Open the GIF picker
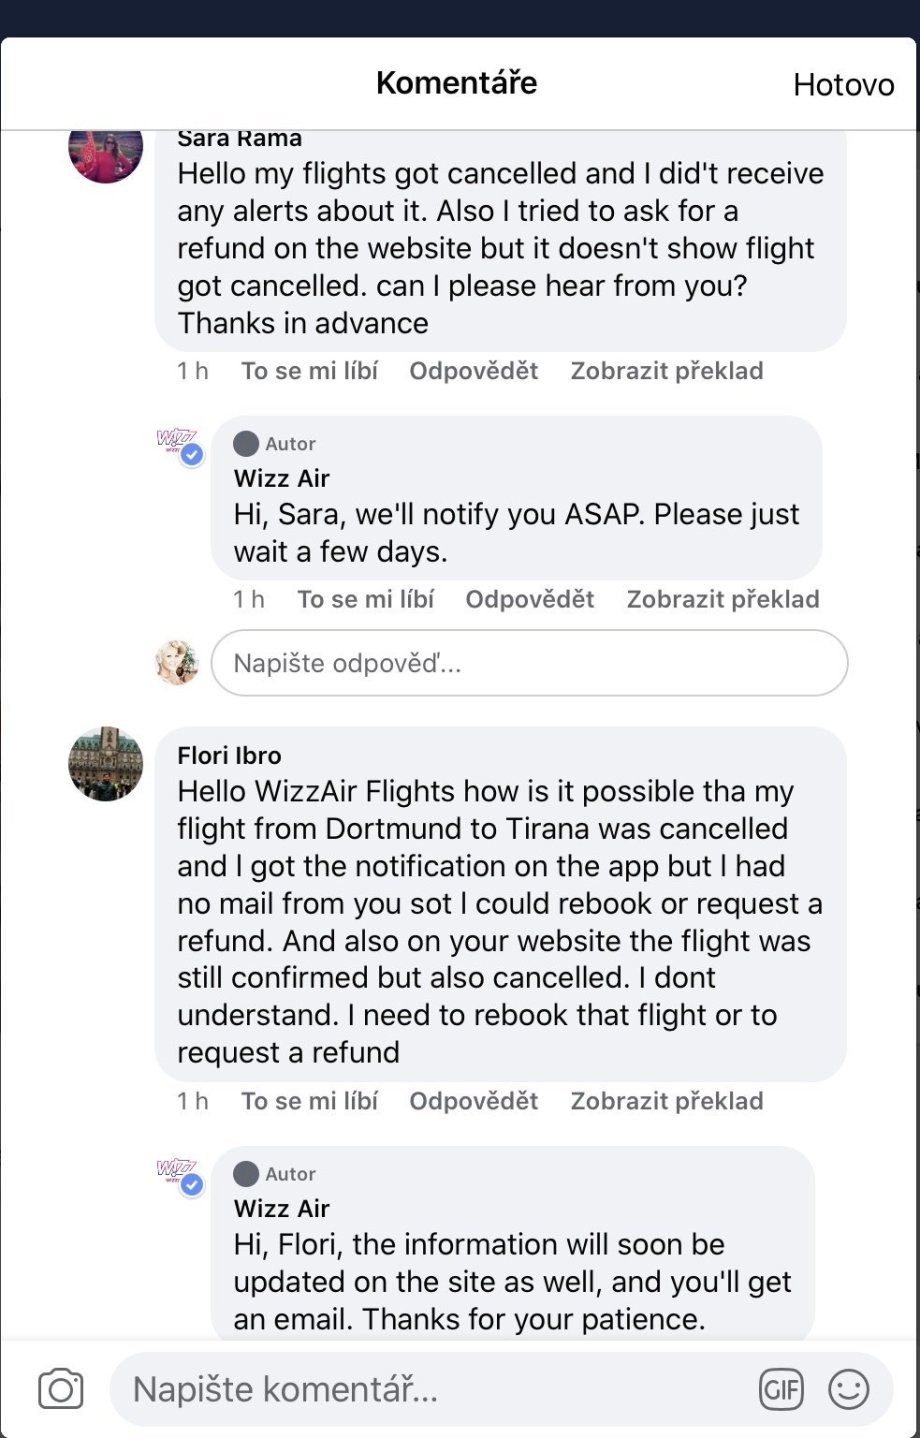The height and width of the screenshot is (1438, 920). coord(781,1390)
